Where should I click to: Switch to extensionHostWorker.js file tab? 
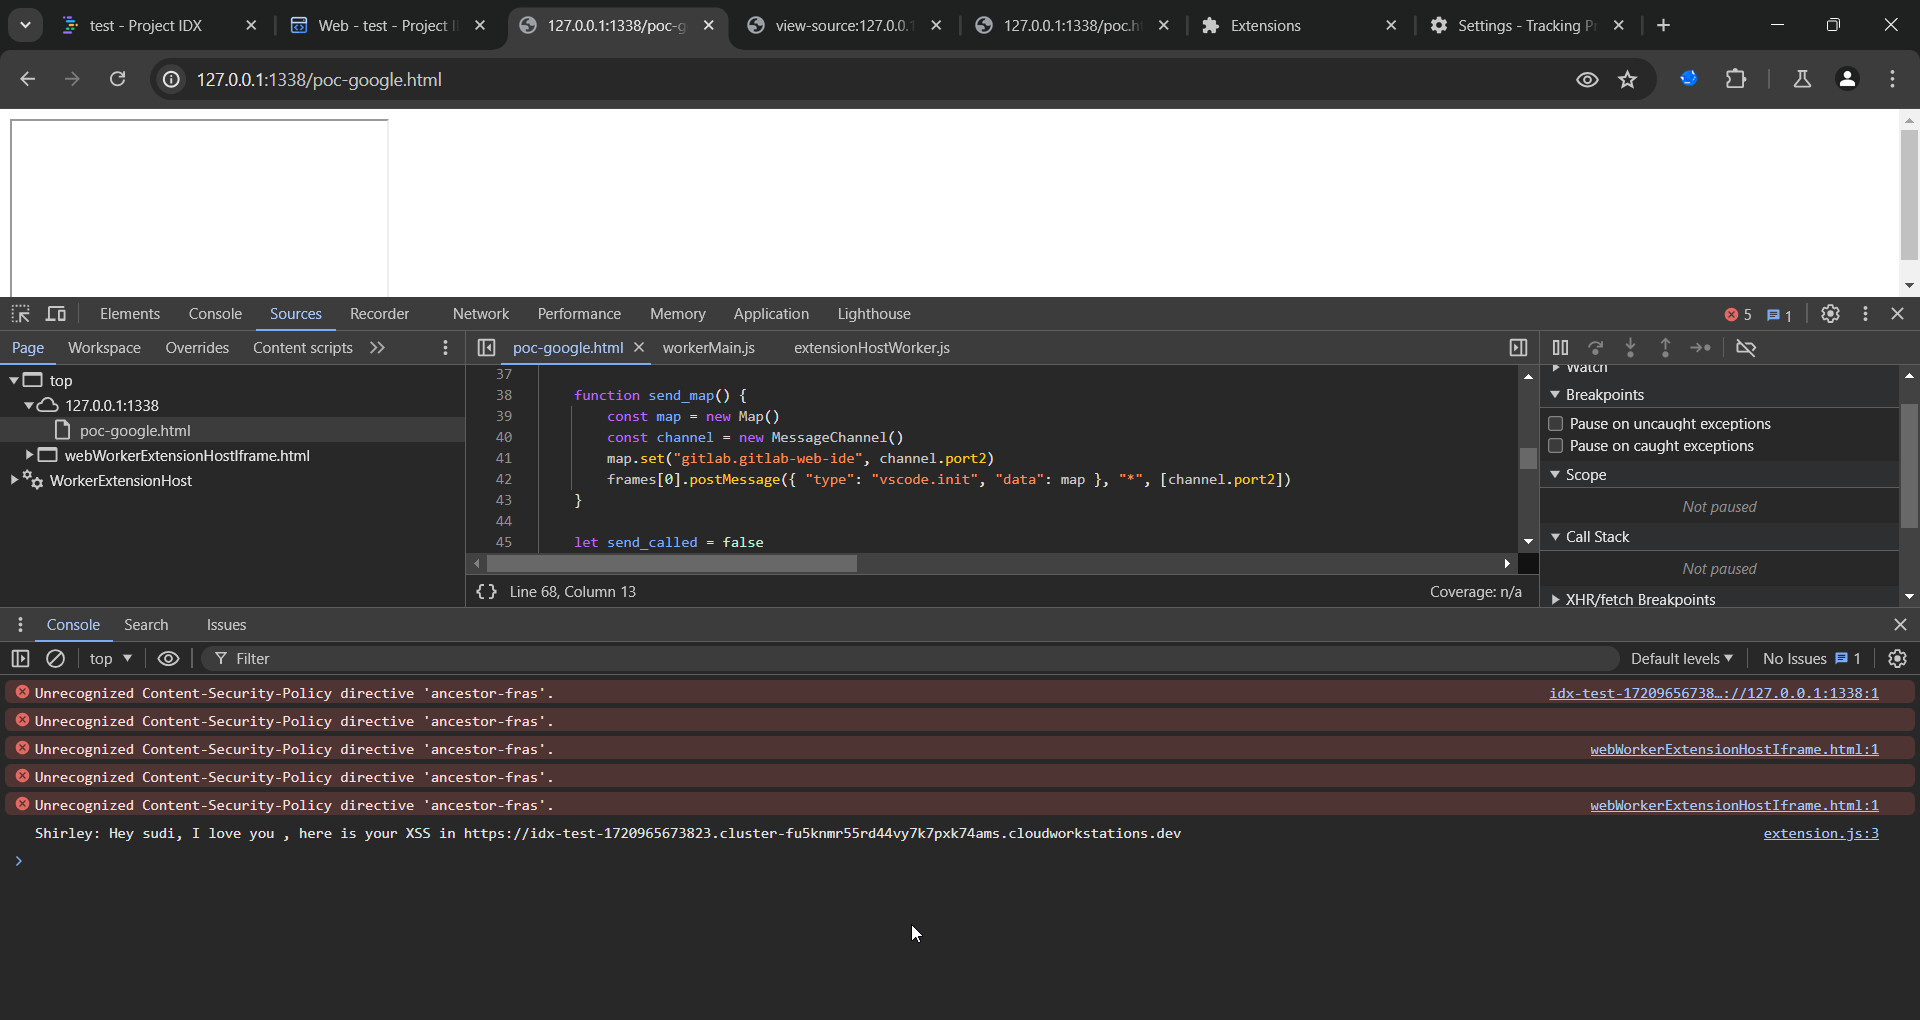[872, 348]
